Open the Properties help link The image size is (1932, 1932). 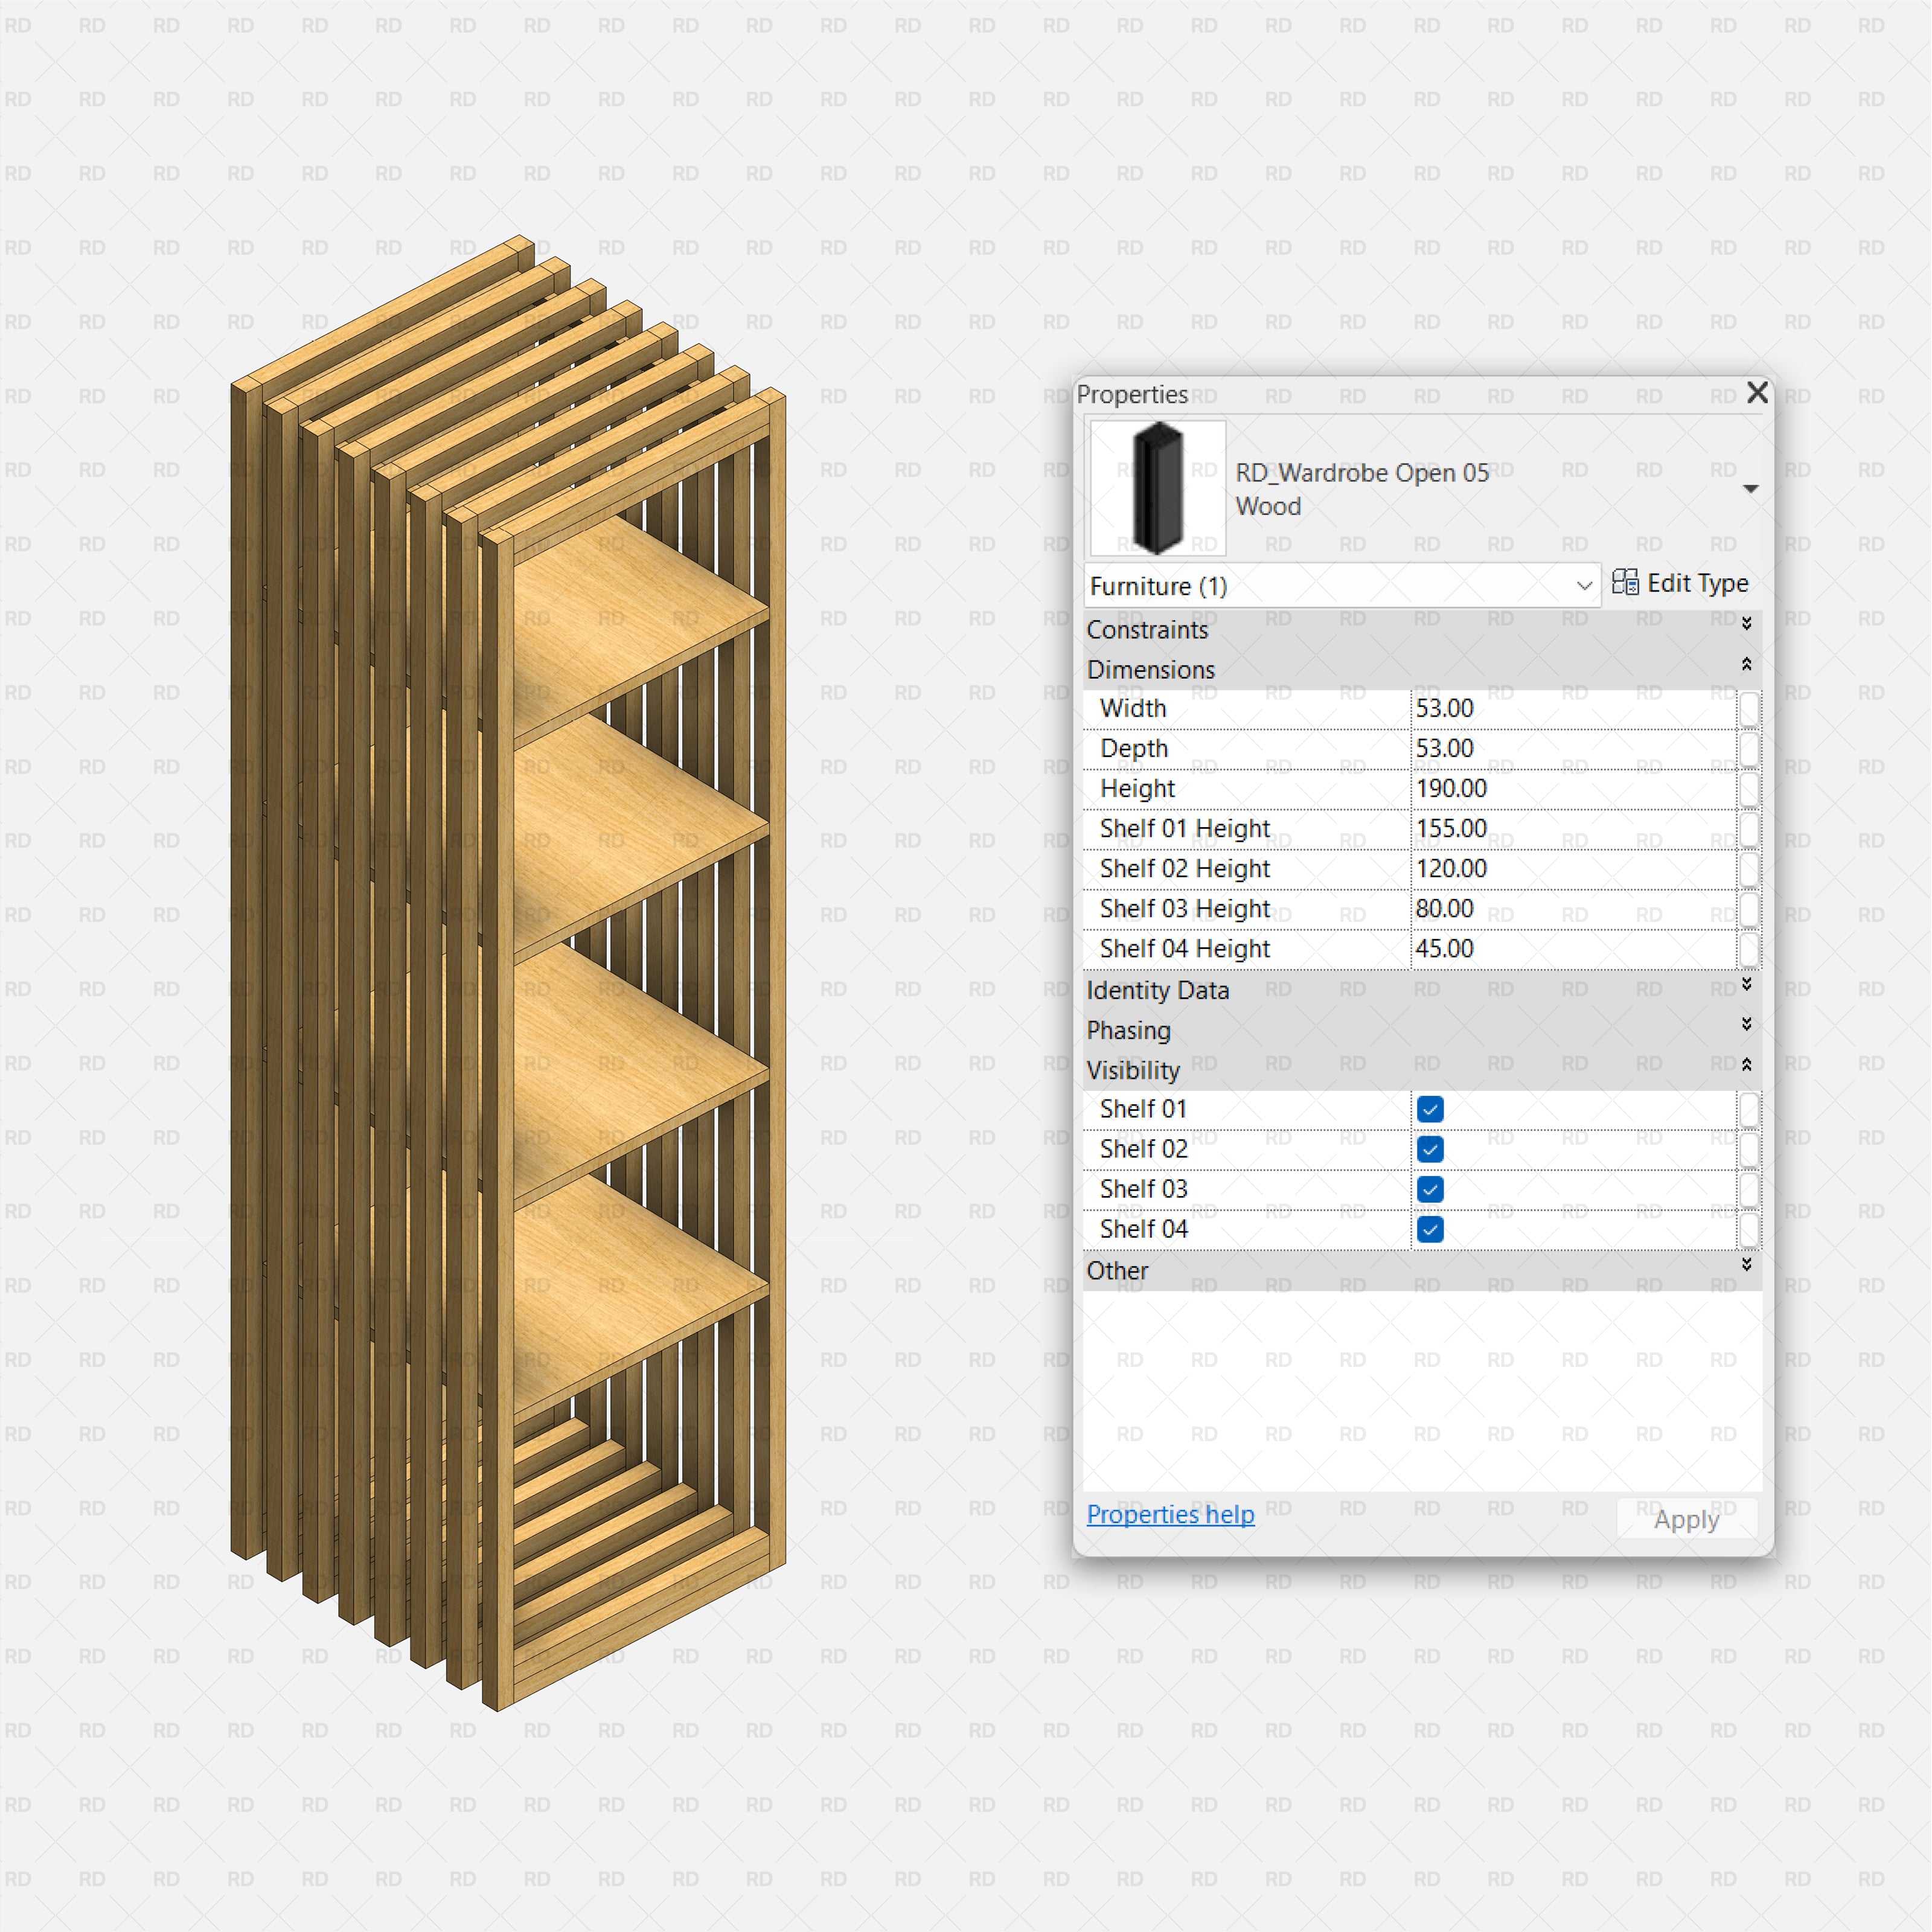1170,1514
